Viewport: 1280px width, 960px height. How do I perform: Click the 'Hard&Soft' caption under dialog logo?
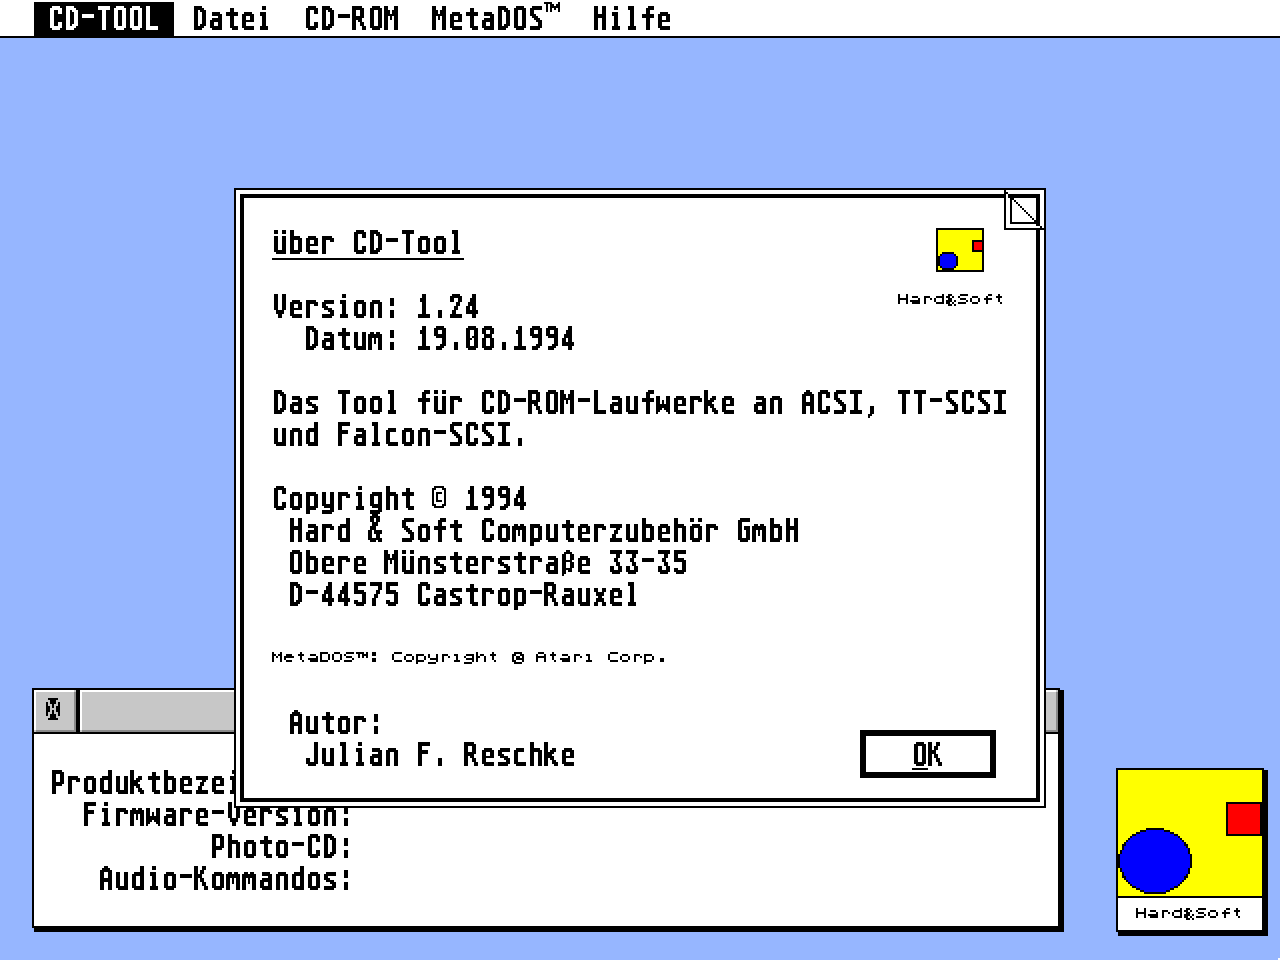click(950, 298)
